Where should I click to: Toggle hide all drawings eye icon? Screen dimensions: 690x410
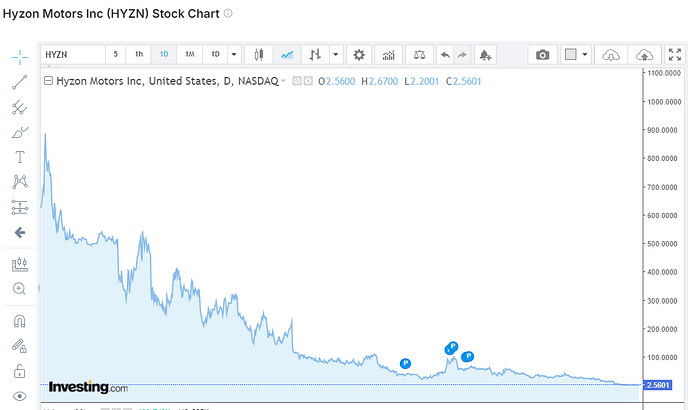click(19, 396)
